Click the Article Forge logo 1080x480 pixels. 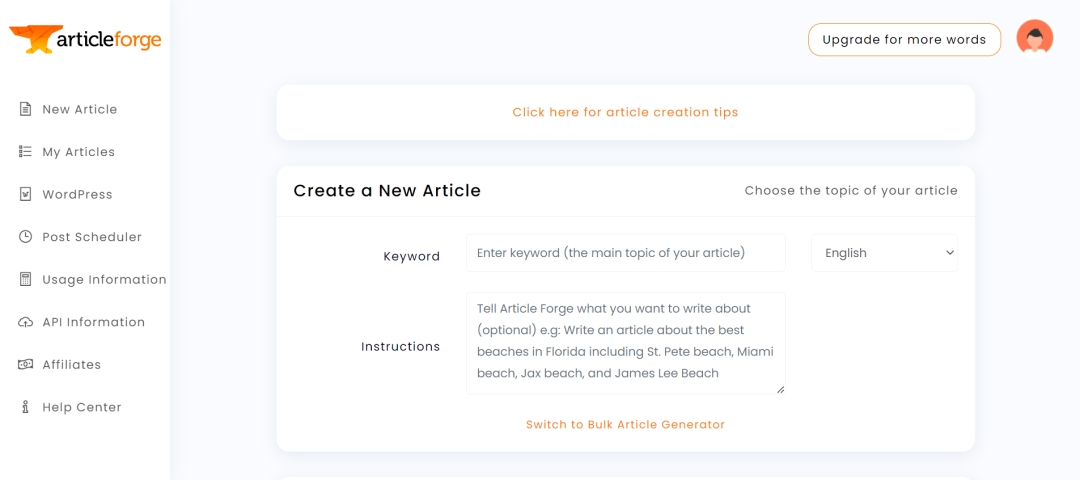click(x=86, y=39)
